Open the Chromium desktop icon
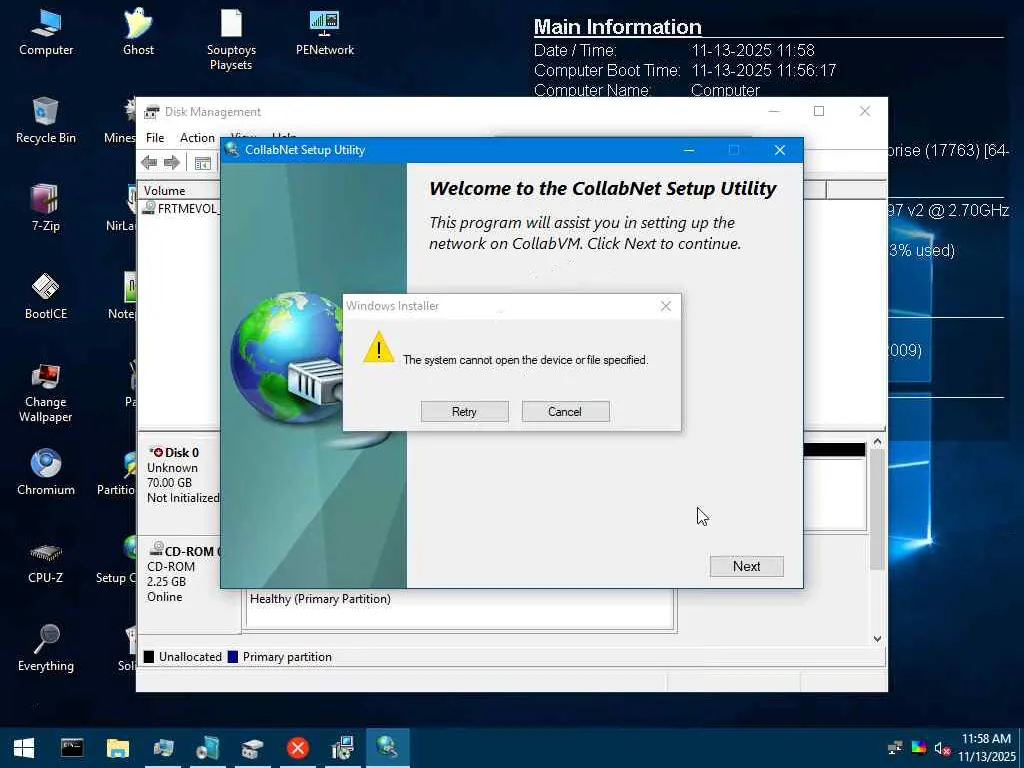The image size is (1024, 768). (x=46, y=472)
